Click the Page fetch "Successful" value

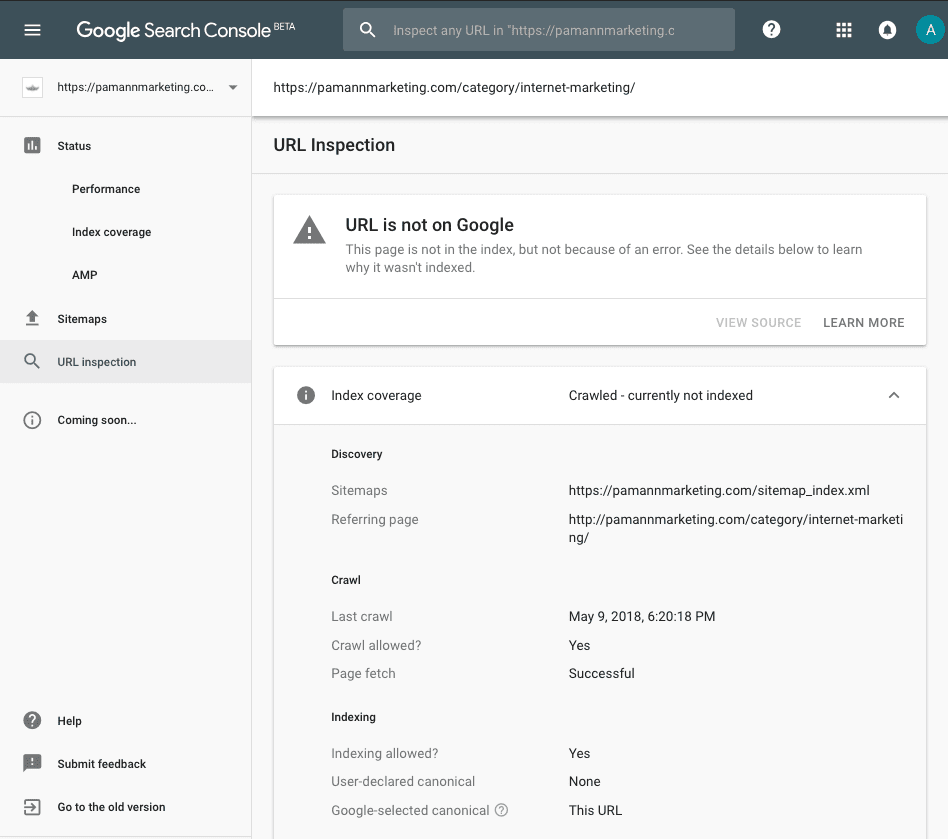click(x=602, y=673)
